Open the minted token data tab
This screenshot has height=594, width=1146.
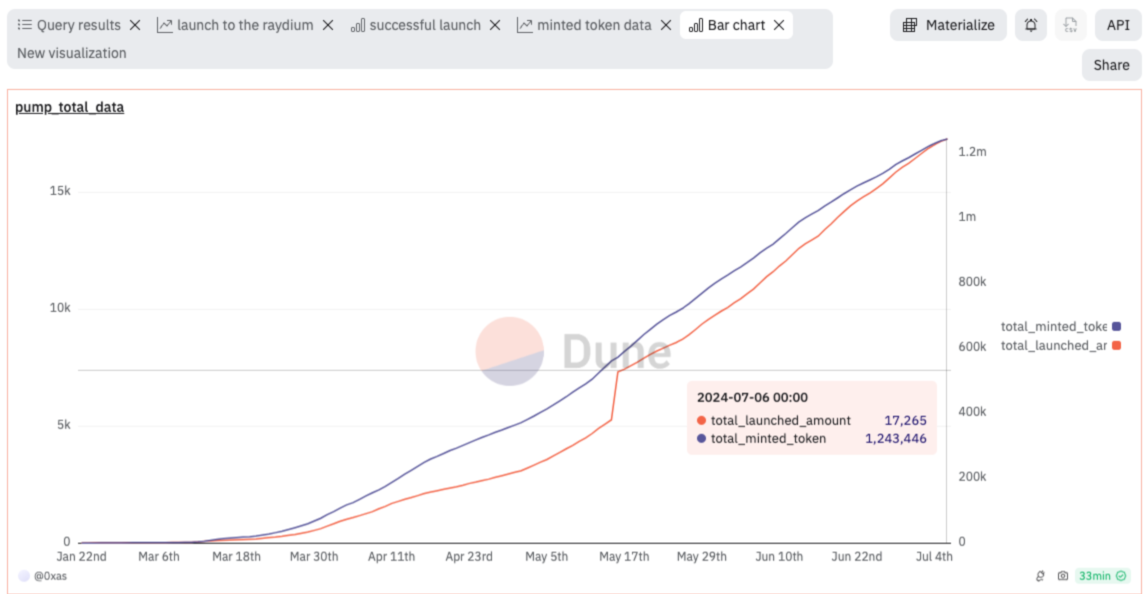[x=584, y=25]
